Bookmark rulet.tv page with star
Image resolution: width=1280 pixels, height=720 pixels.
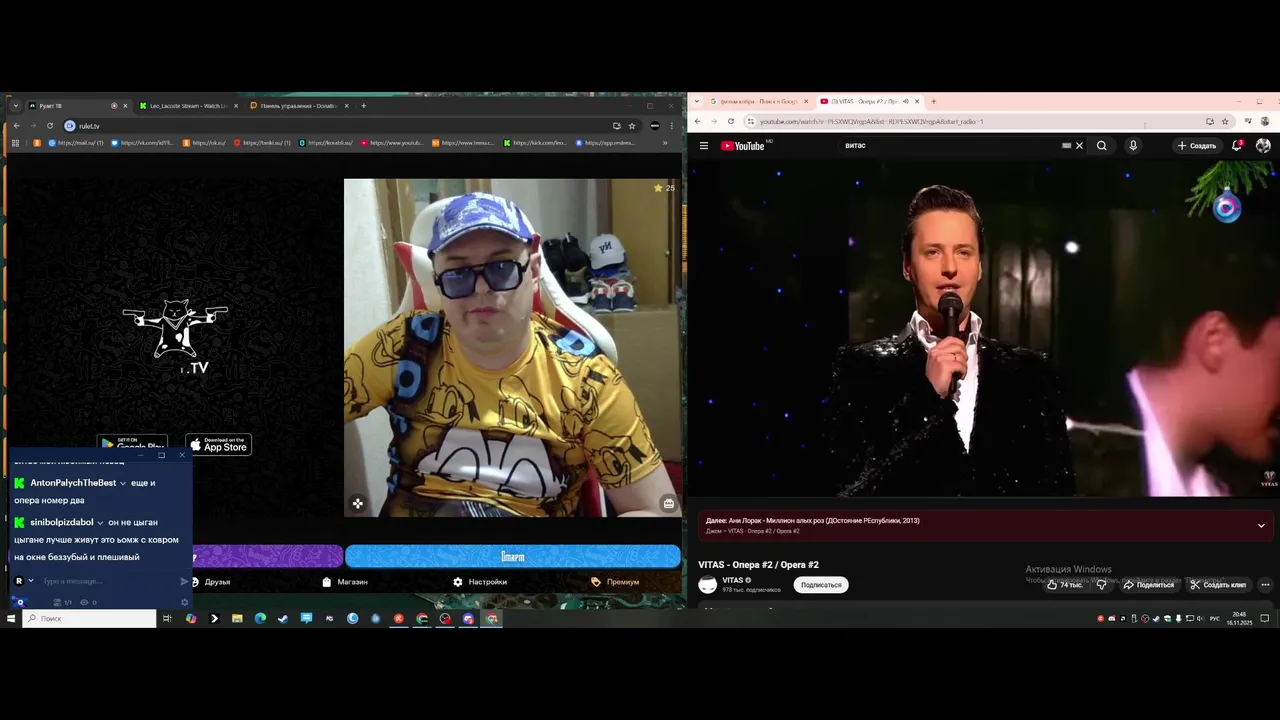632,126
